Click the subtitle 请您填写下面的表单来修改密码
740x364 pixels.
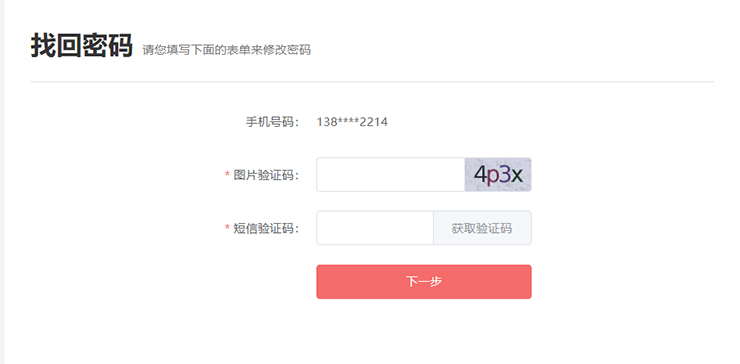[x=227, y=50]
